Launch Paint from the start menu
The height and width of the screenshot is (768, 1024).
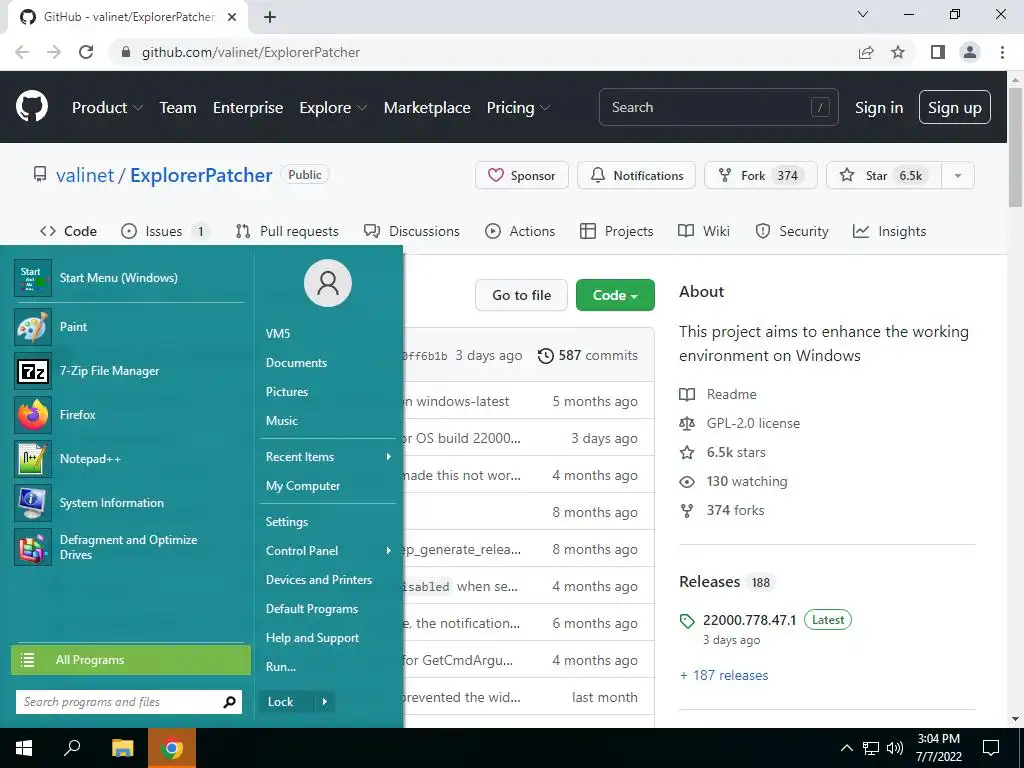tap(33, 327)
